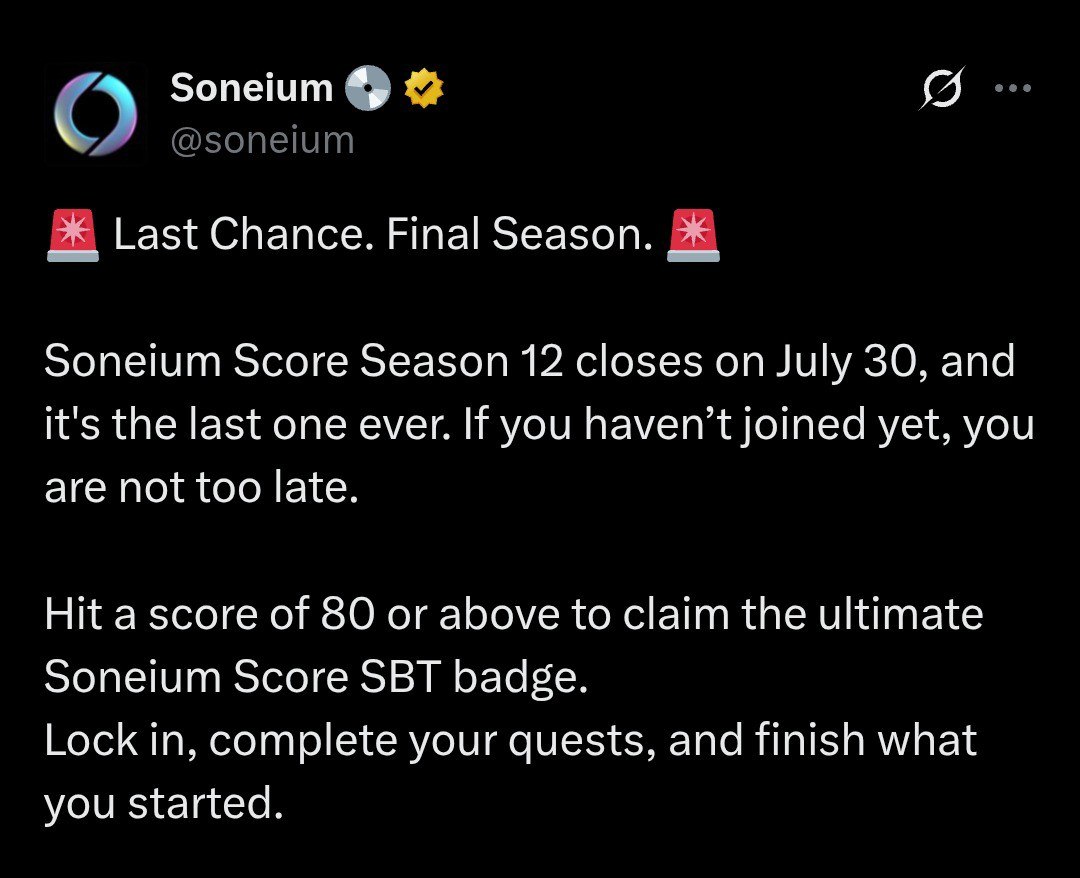This screenshot has height=878, width=1080.
Task: Click the siren emoji after Final Season
Action: [x=694, y=236]
